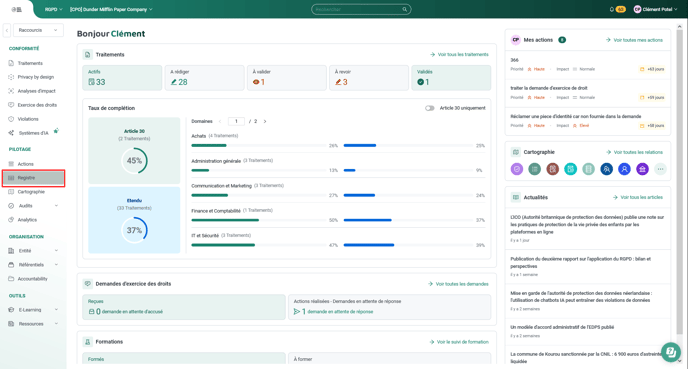The image size is (688, 369).
Task: Click the Registre icon in sidebar
Action: (x=11, y=178)
